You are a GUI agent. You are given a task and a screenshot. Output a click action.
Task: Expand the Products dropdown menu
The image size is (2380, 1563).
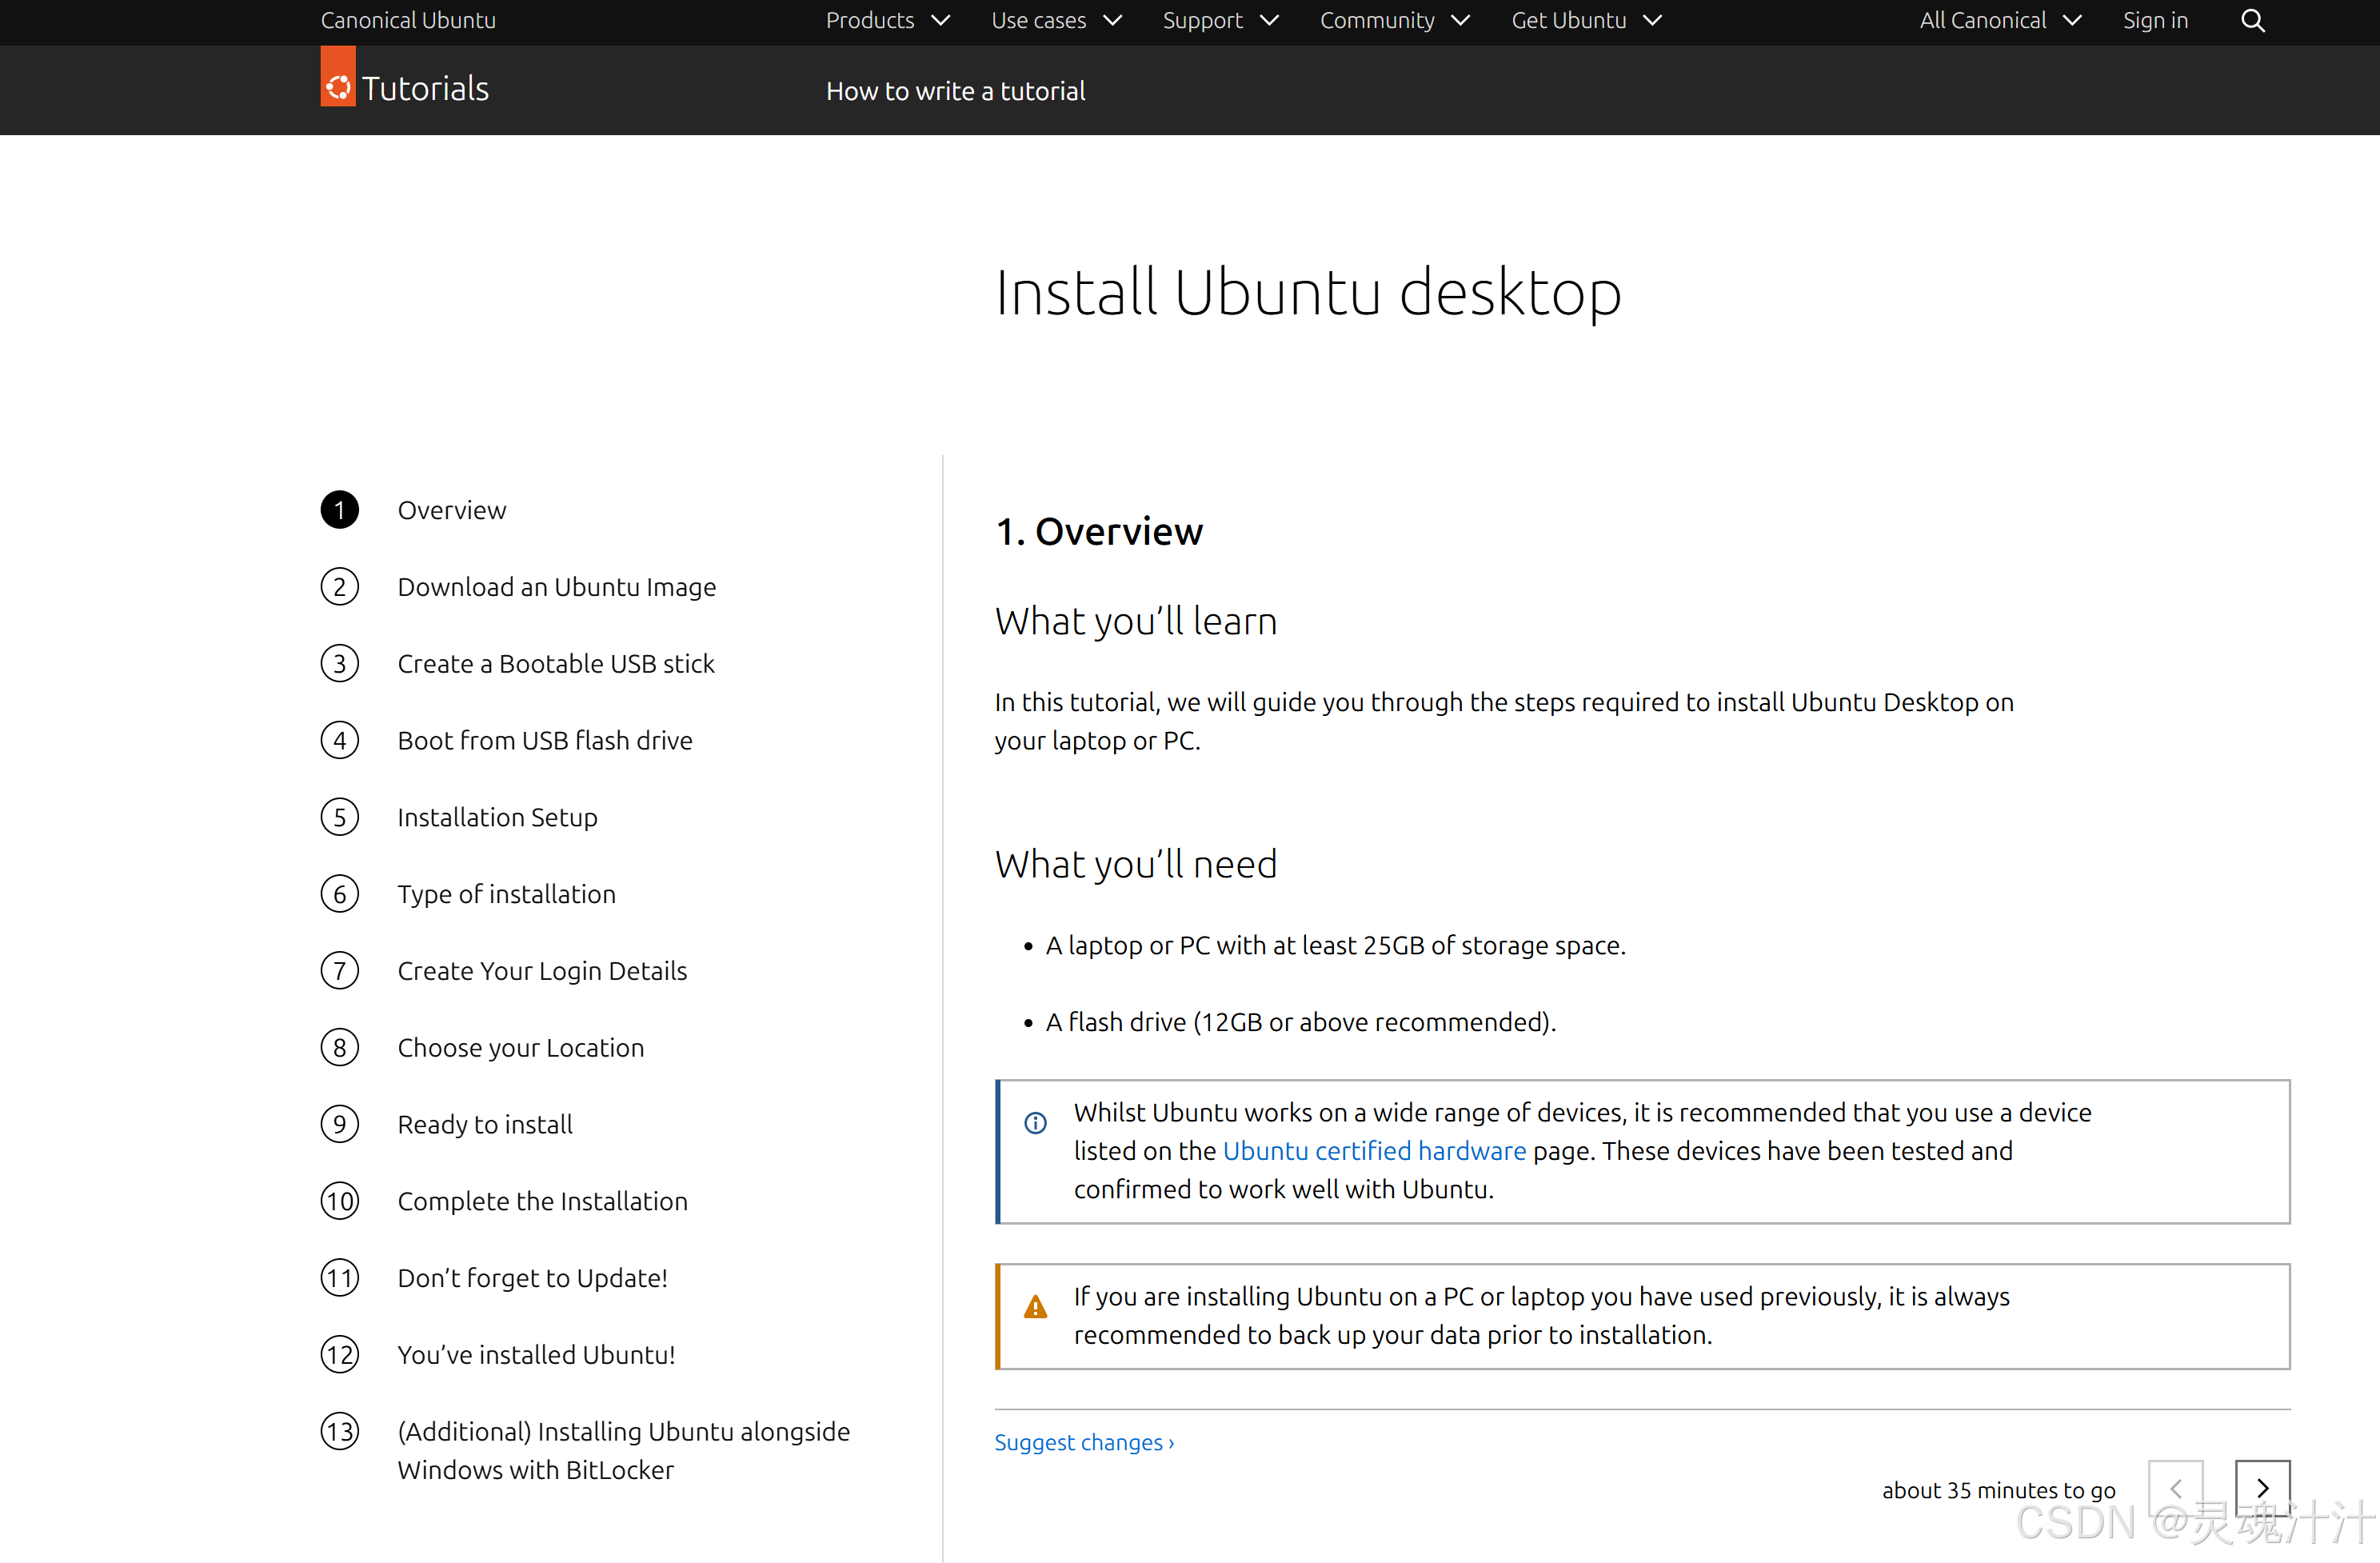[886, 21]
